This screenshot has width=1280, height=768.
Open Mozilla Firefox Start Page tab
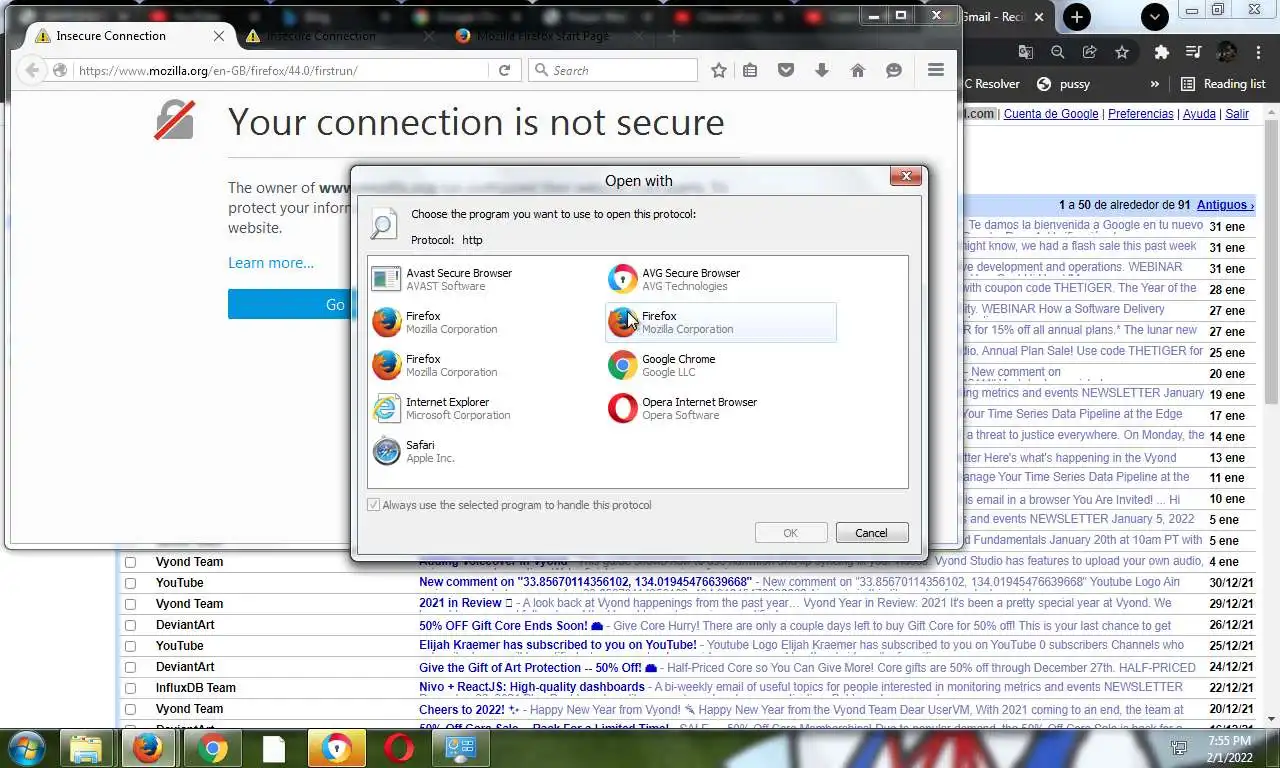pos(543,36)
